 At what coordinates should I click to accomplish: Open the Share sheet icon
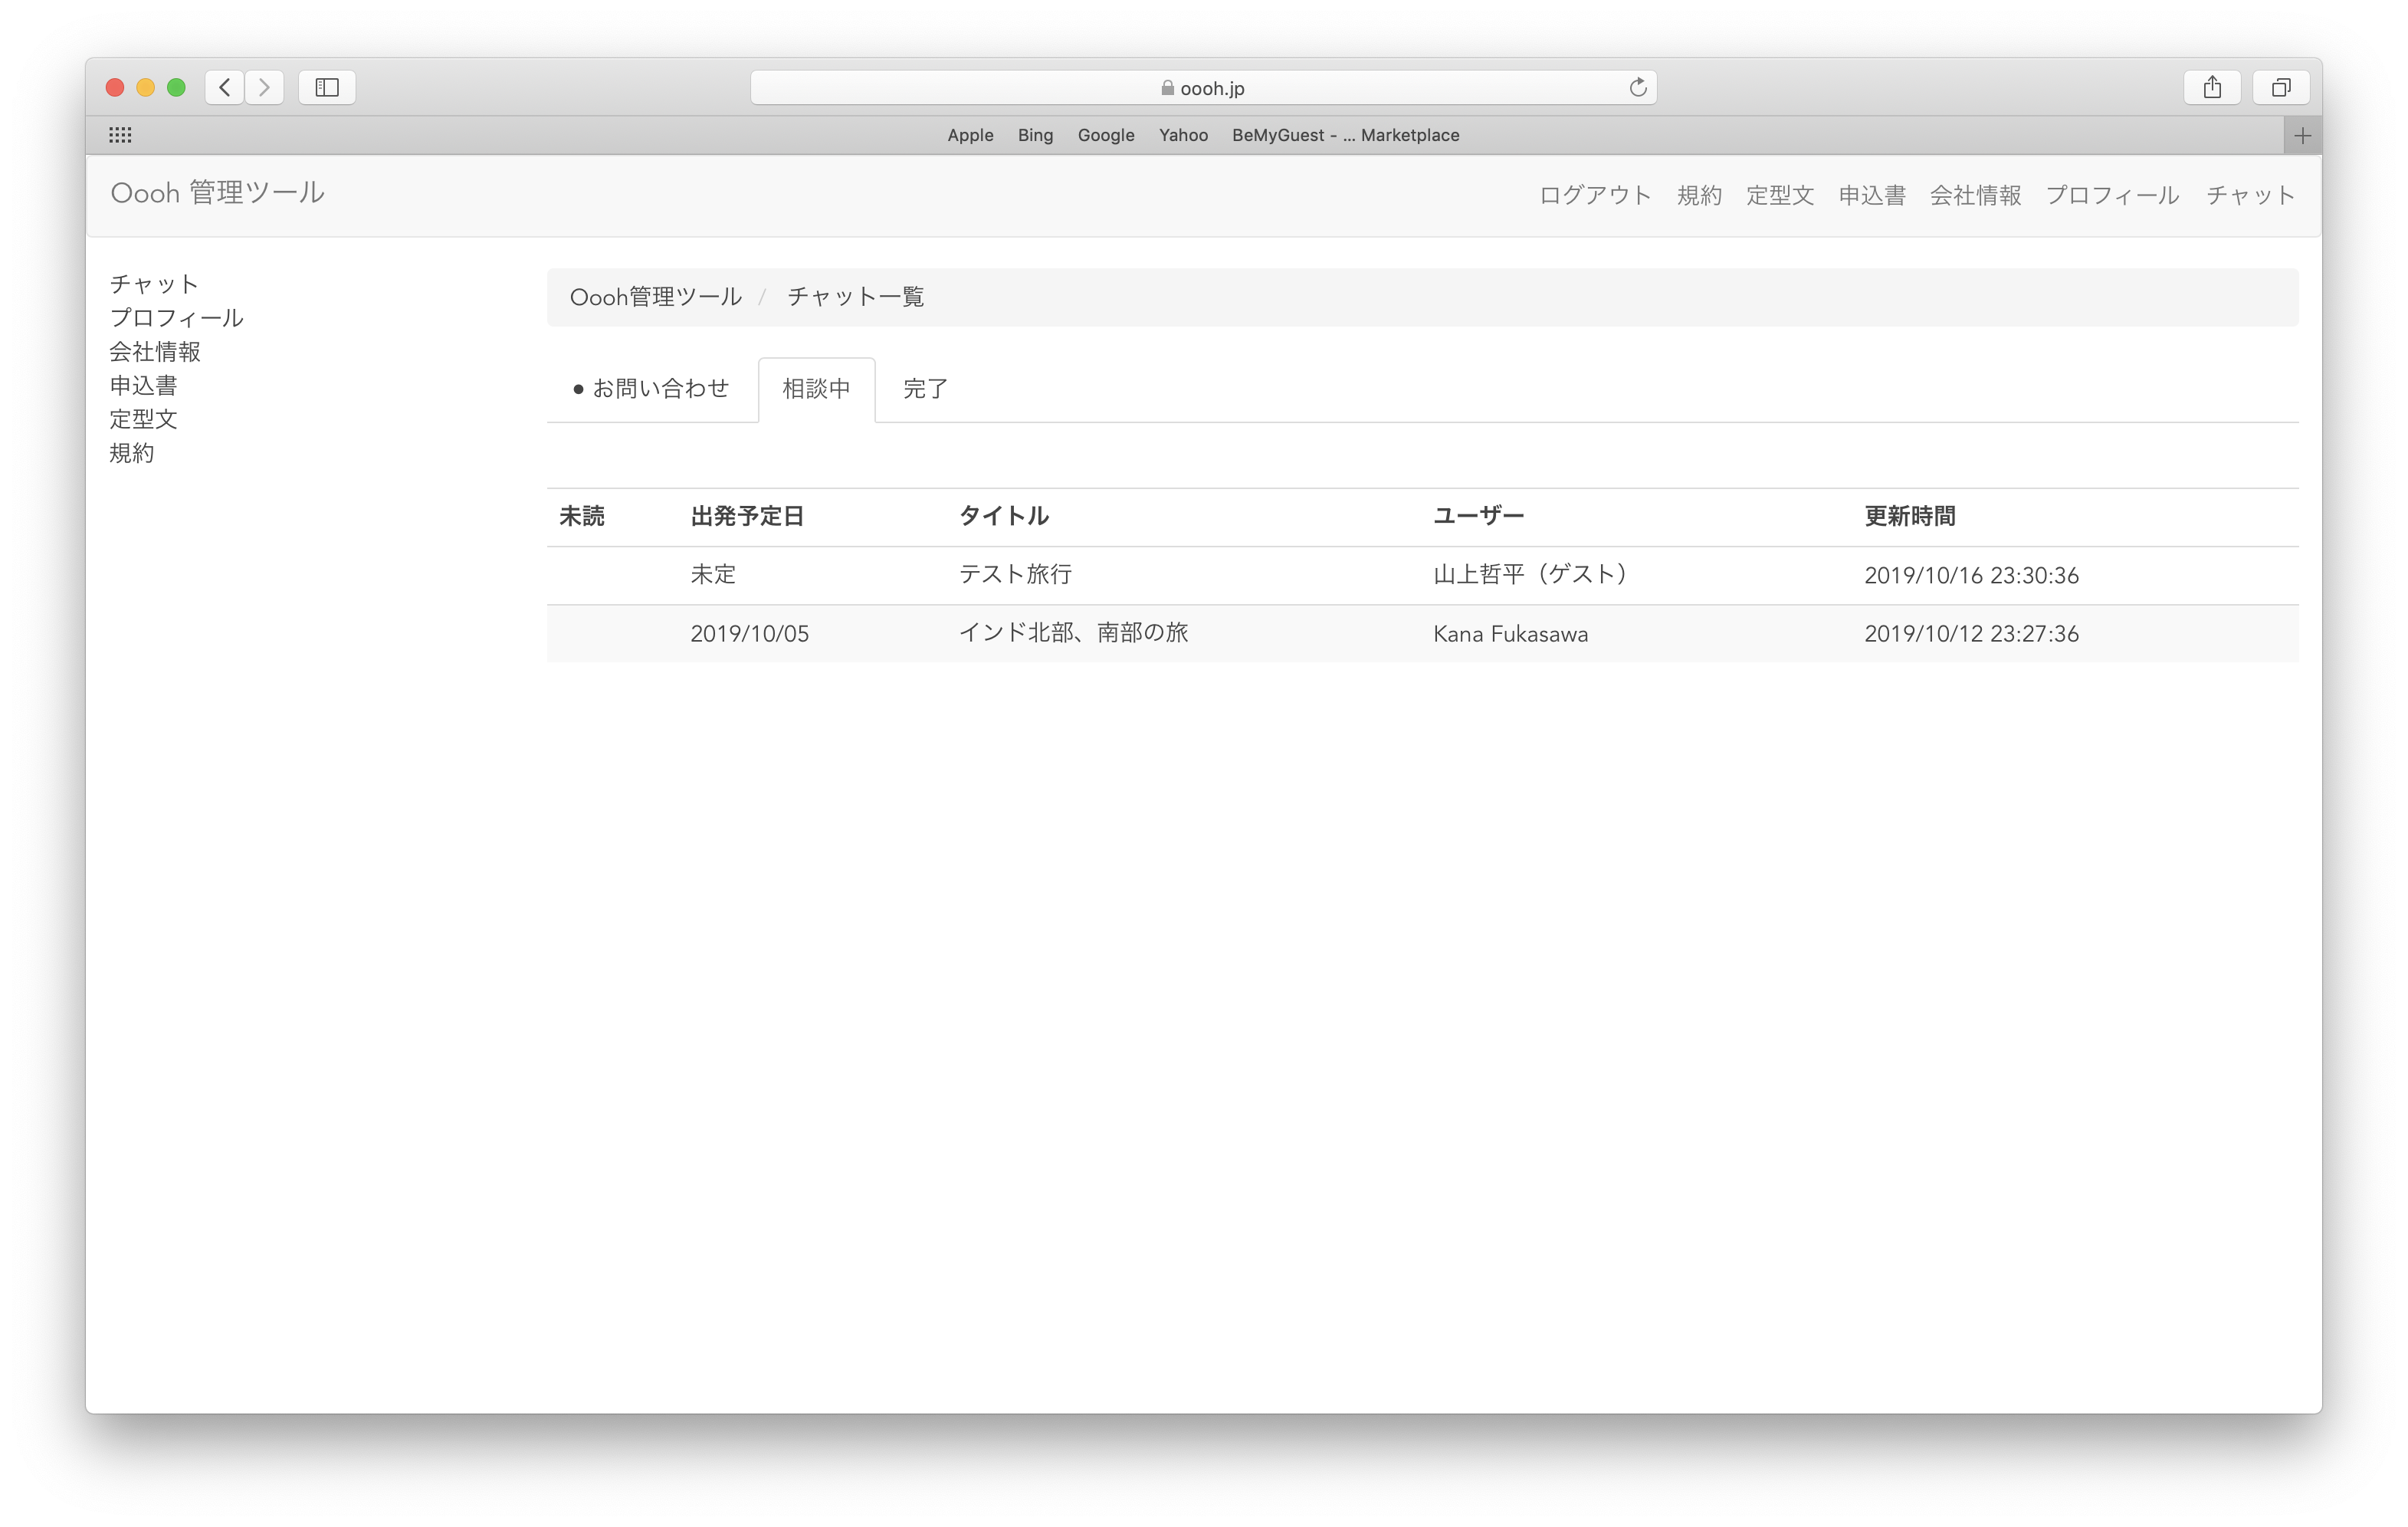point(2212,87)
